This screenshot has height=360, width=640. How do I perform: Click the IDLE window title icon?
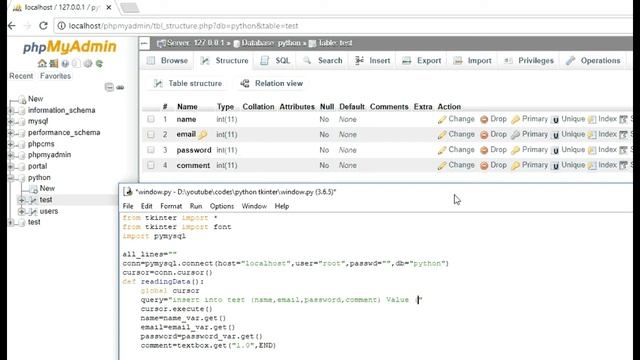coord(128,191)
